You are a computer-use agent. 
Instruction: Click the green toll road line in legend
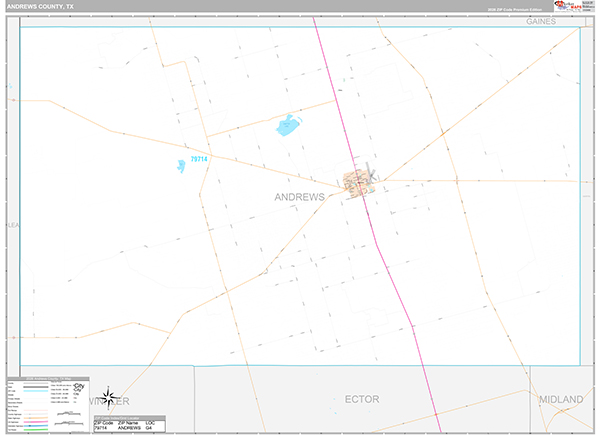[x=36, y=430]
